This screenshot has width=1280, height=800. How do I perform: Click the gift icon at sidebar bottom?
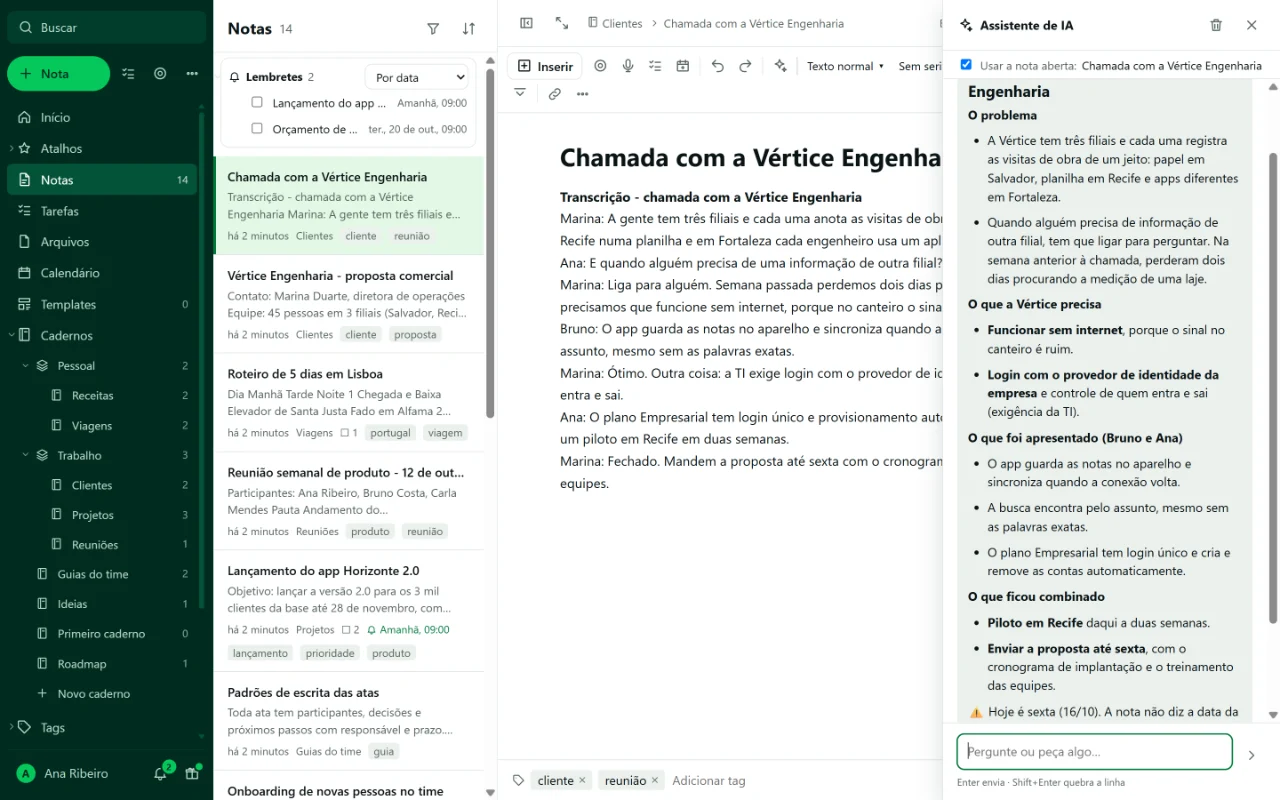click(192, 773)
